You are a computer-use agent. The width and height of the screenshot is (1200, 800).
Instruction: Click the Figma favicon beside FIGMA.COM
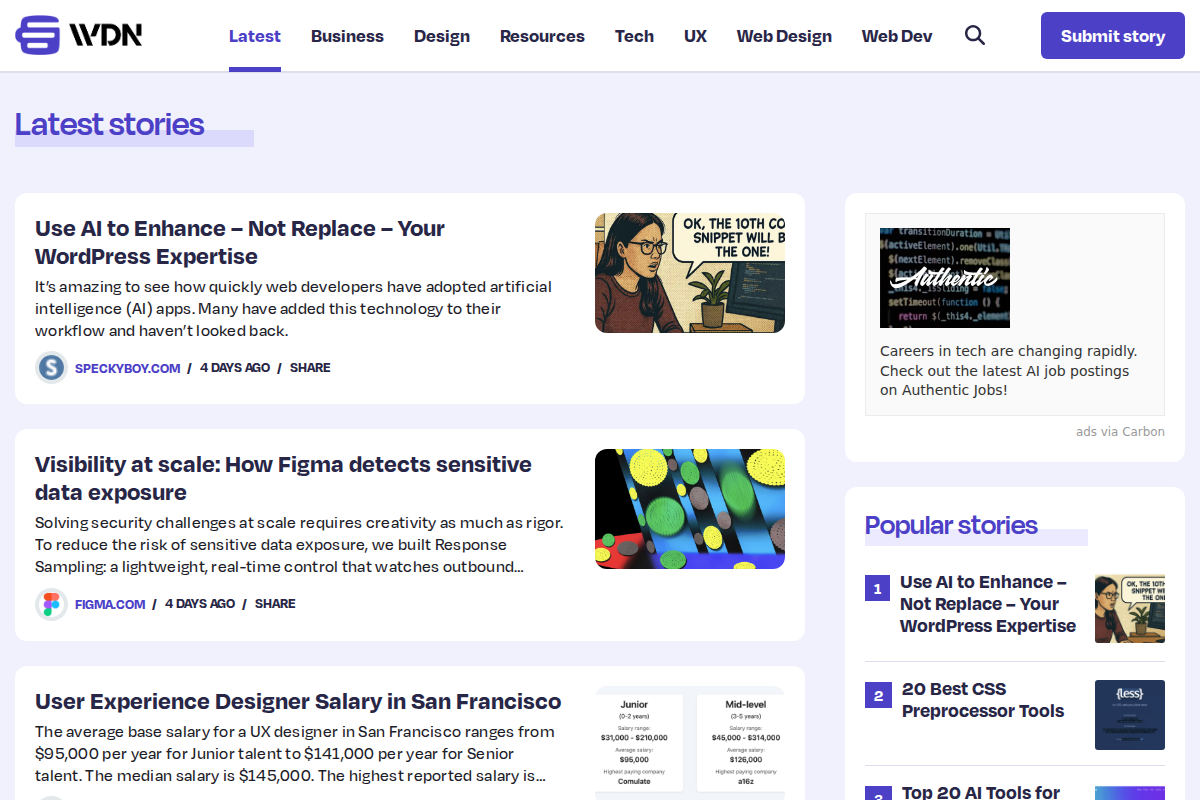pyautogui.click(x=51, y=603)
